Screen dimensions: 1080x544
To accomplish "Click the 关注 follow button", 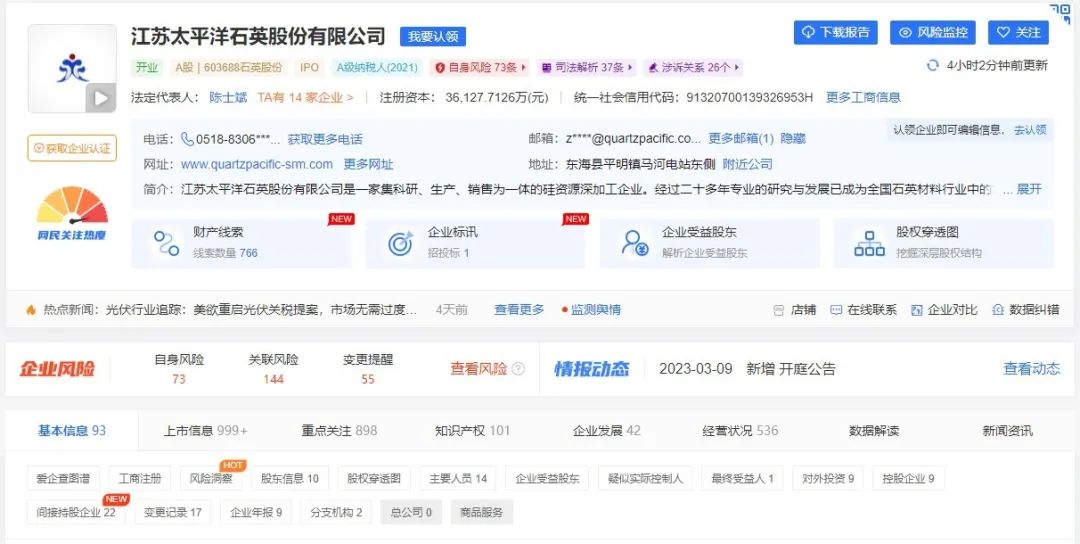I will tap(1019, 32).
